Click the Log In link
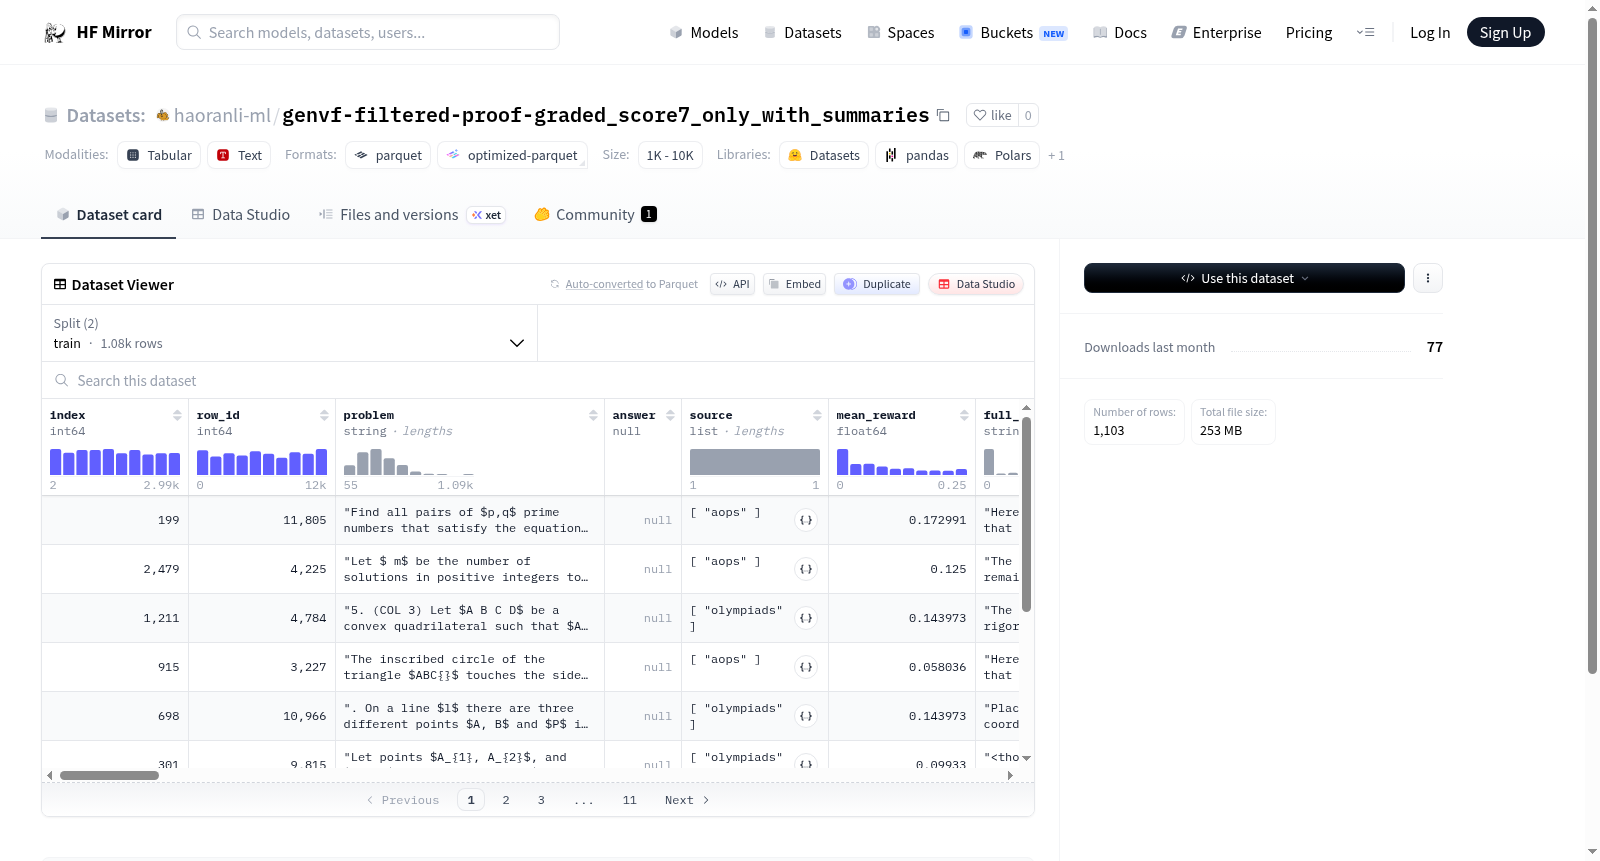Screen dimensions: 1600x861 pos(1429,32)
